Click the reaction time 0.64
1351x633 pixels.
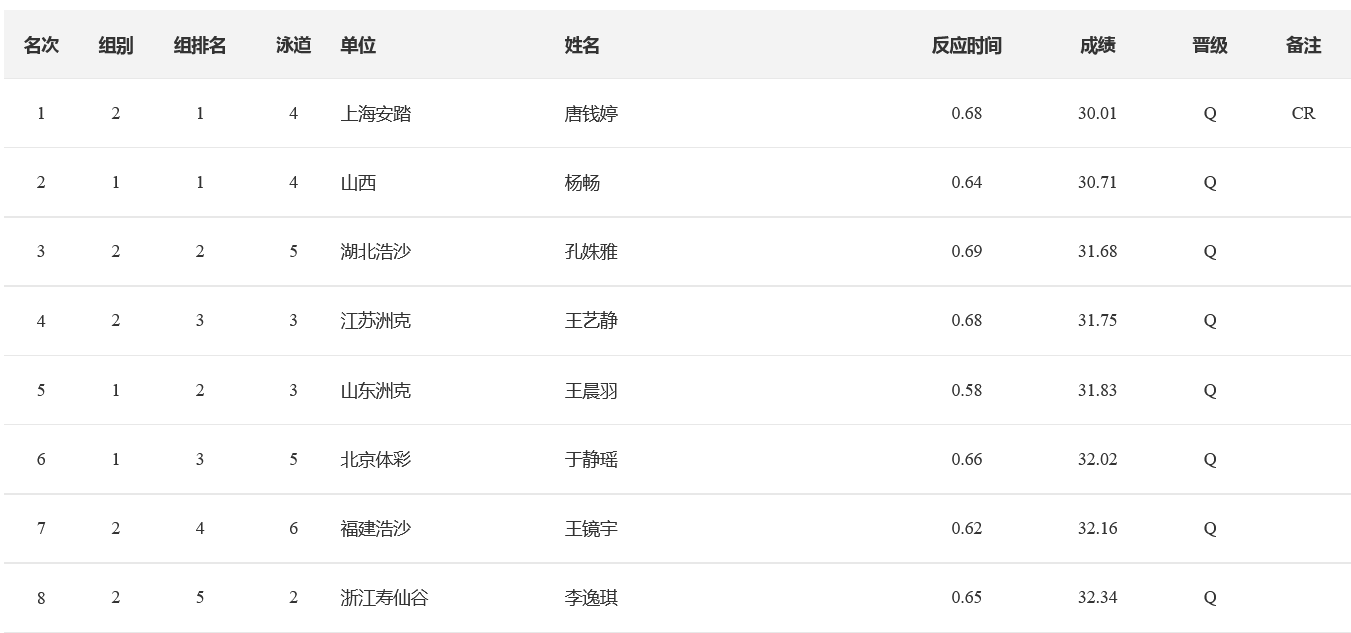[967, 182]
